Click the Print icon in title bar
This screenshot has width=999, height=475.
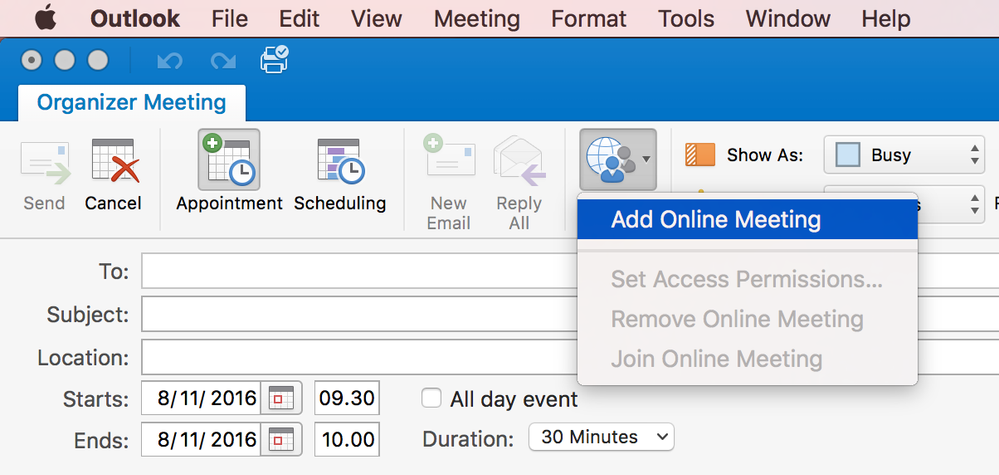pos(275,59)
